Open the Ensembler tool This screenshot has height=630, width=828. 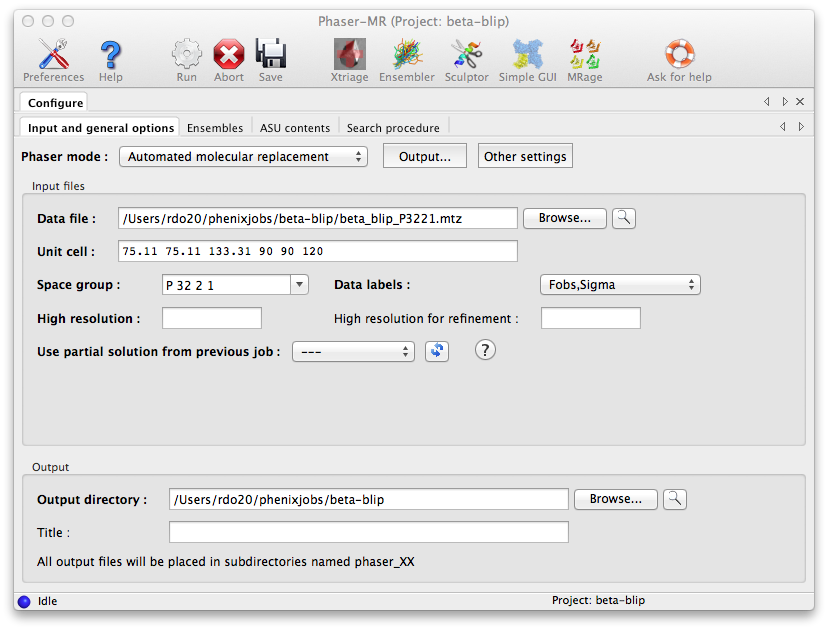(406, 55)
